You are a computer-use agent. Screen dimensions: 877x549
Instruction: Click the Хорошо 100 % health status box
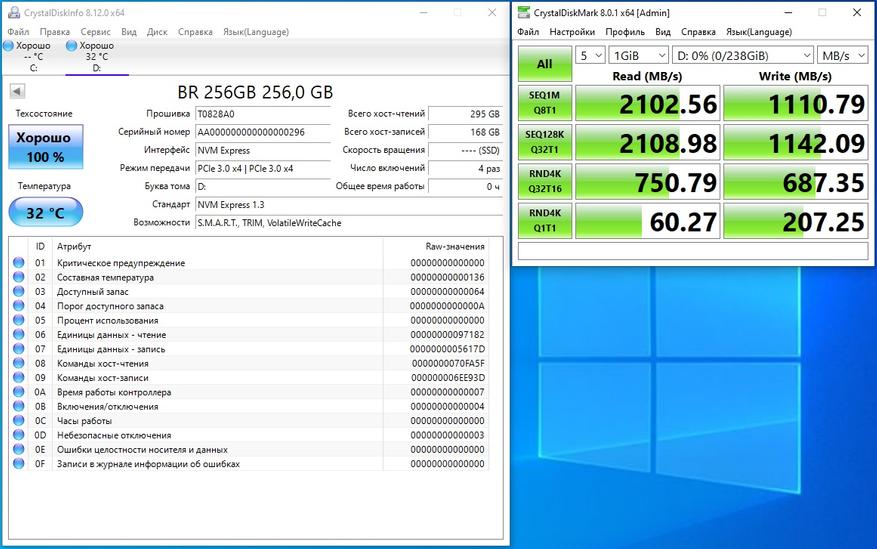click(x=45, y=147)
